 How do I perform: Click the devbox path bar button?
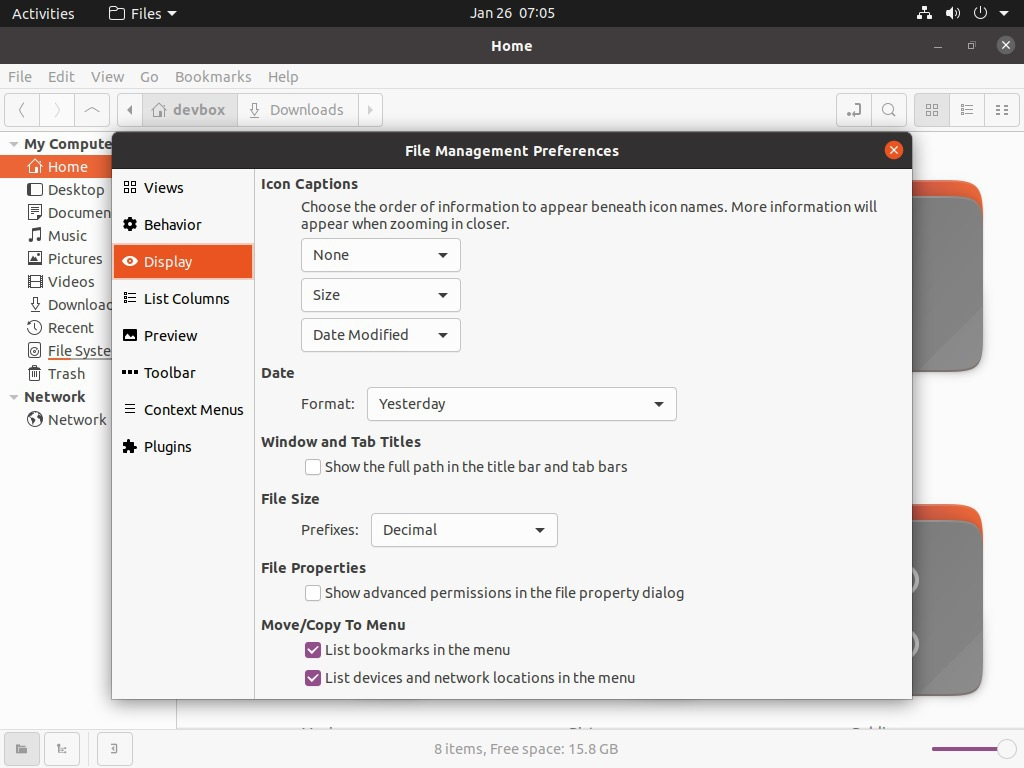[189, 110]
